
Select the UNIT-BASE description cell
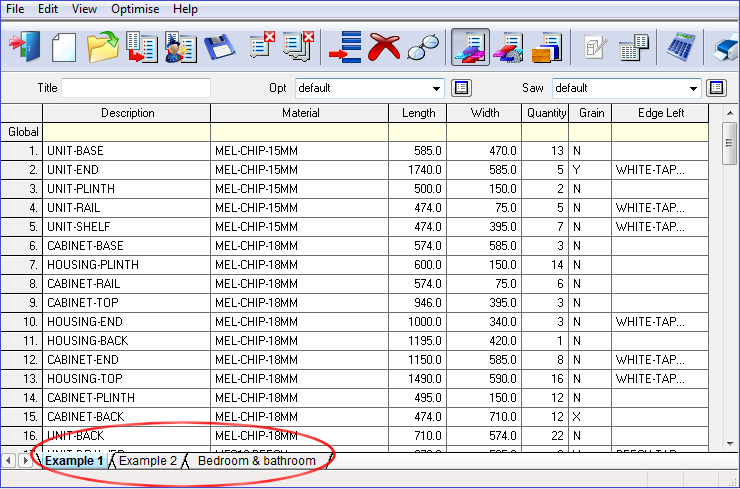tap(127, 151)
